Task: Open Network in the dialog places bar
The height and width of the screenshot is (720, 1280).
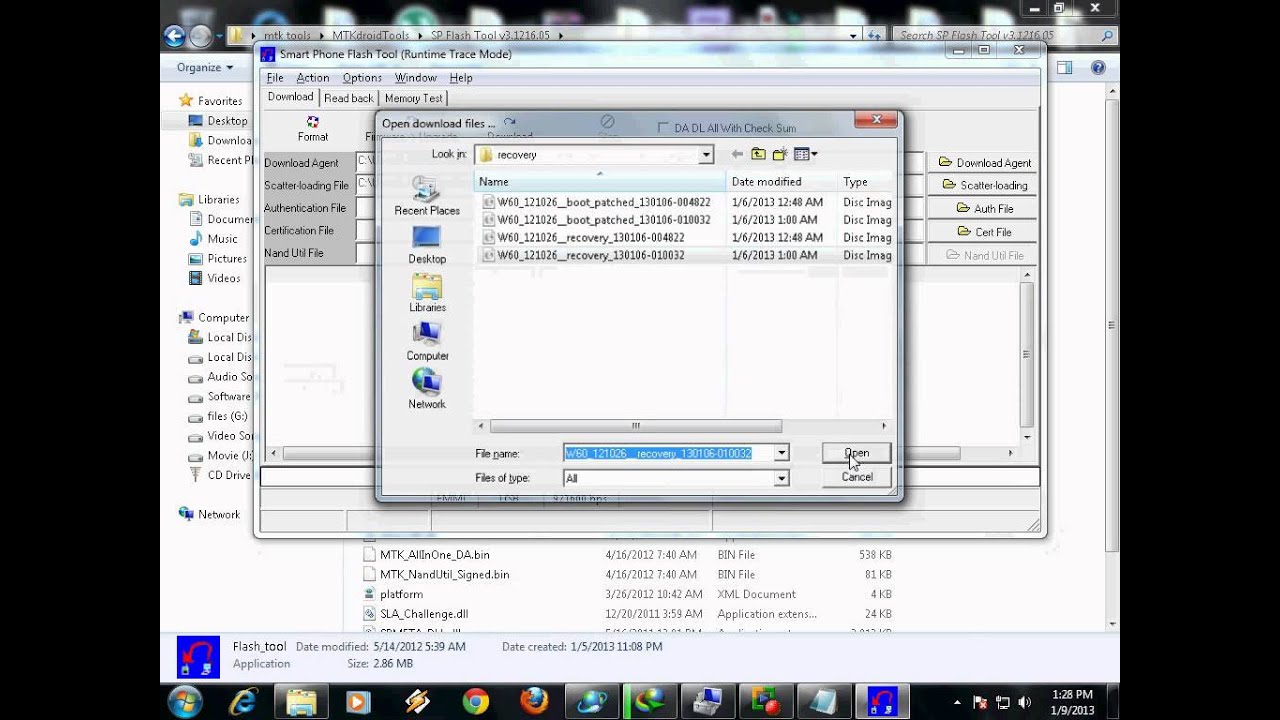Action: click(x=427, y=389)
